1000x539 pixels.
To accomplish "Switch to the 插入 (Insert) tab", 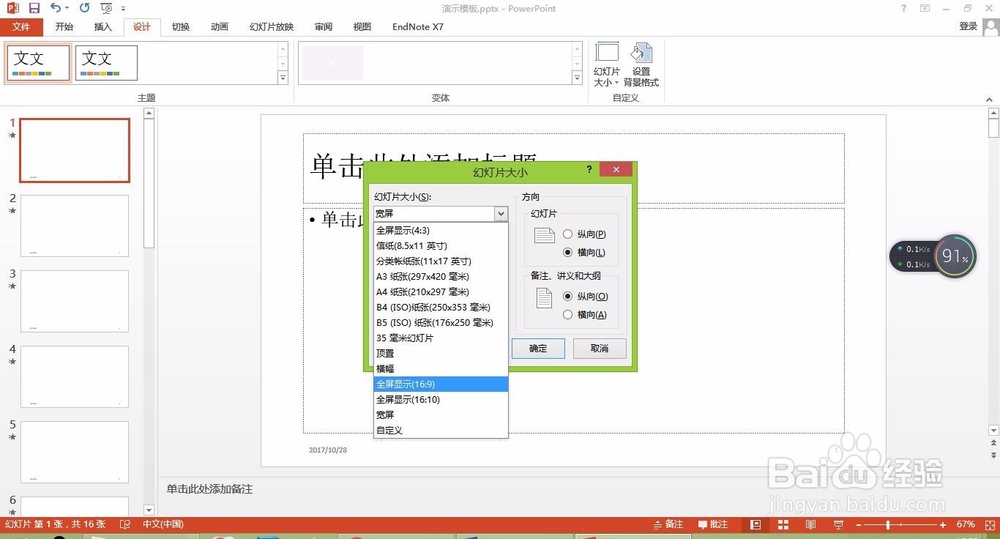I will pos(103,27).
